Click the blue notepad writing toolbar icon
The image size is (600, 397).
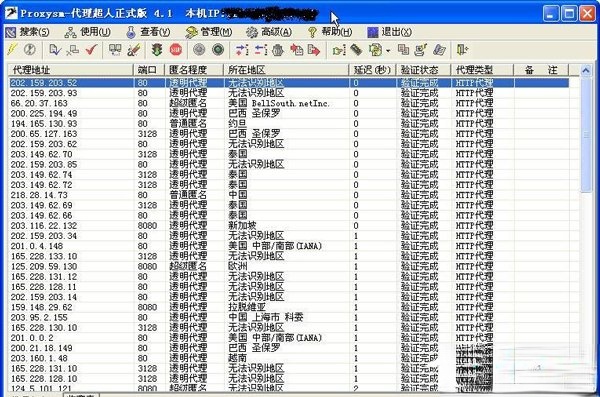[440, 50]
